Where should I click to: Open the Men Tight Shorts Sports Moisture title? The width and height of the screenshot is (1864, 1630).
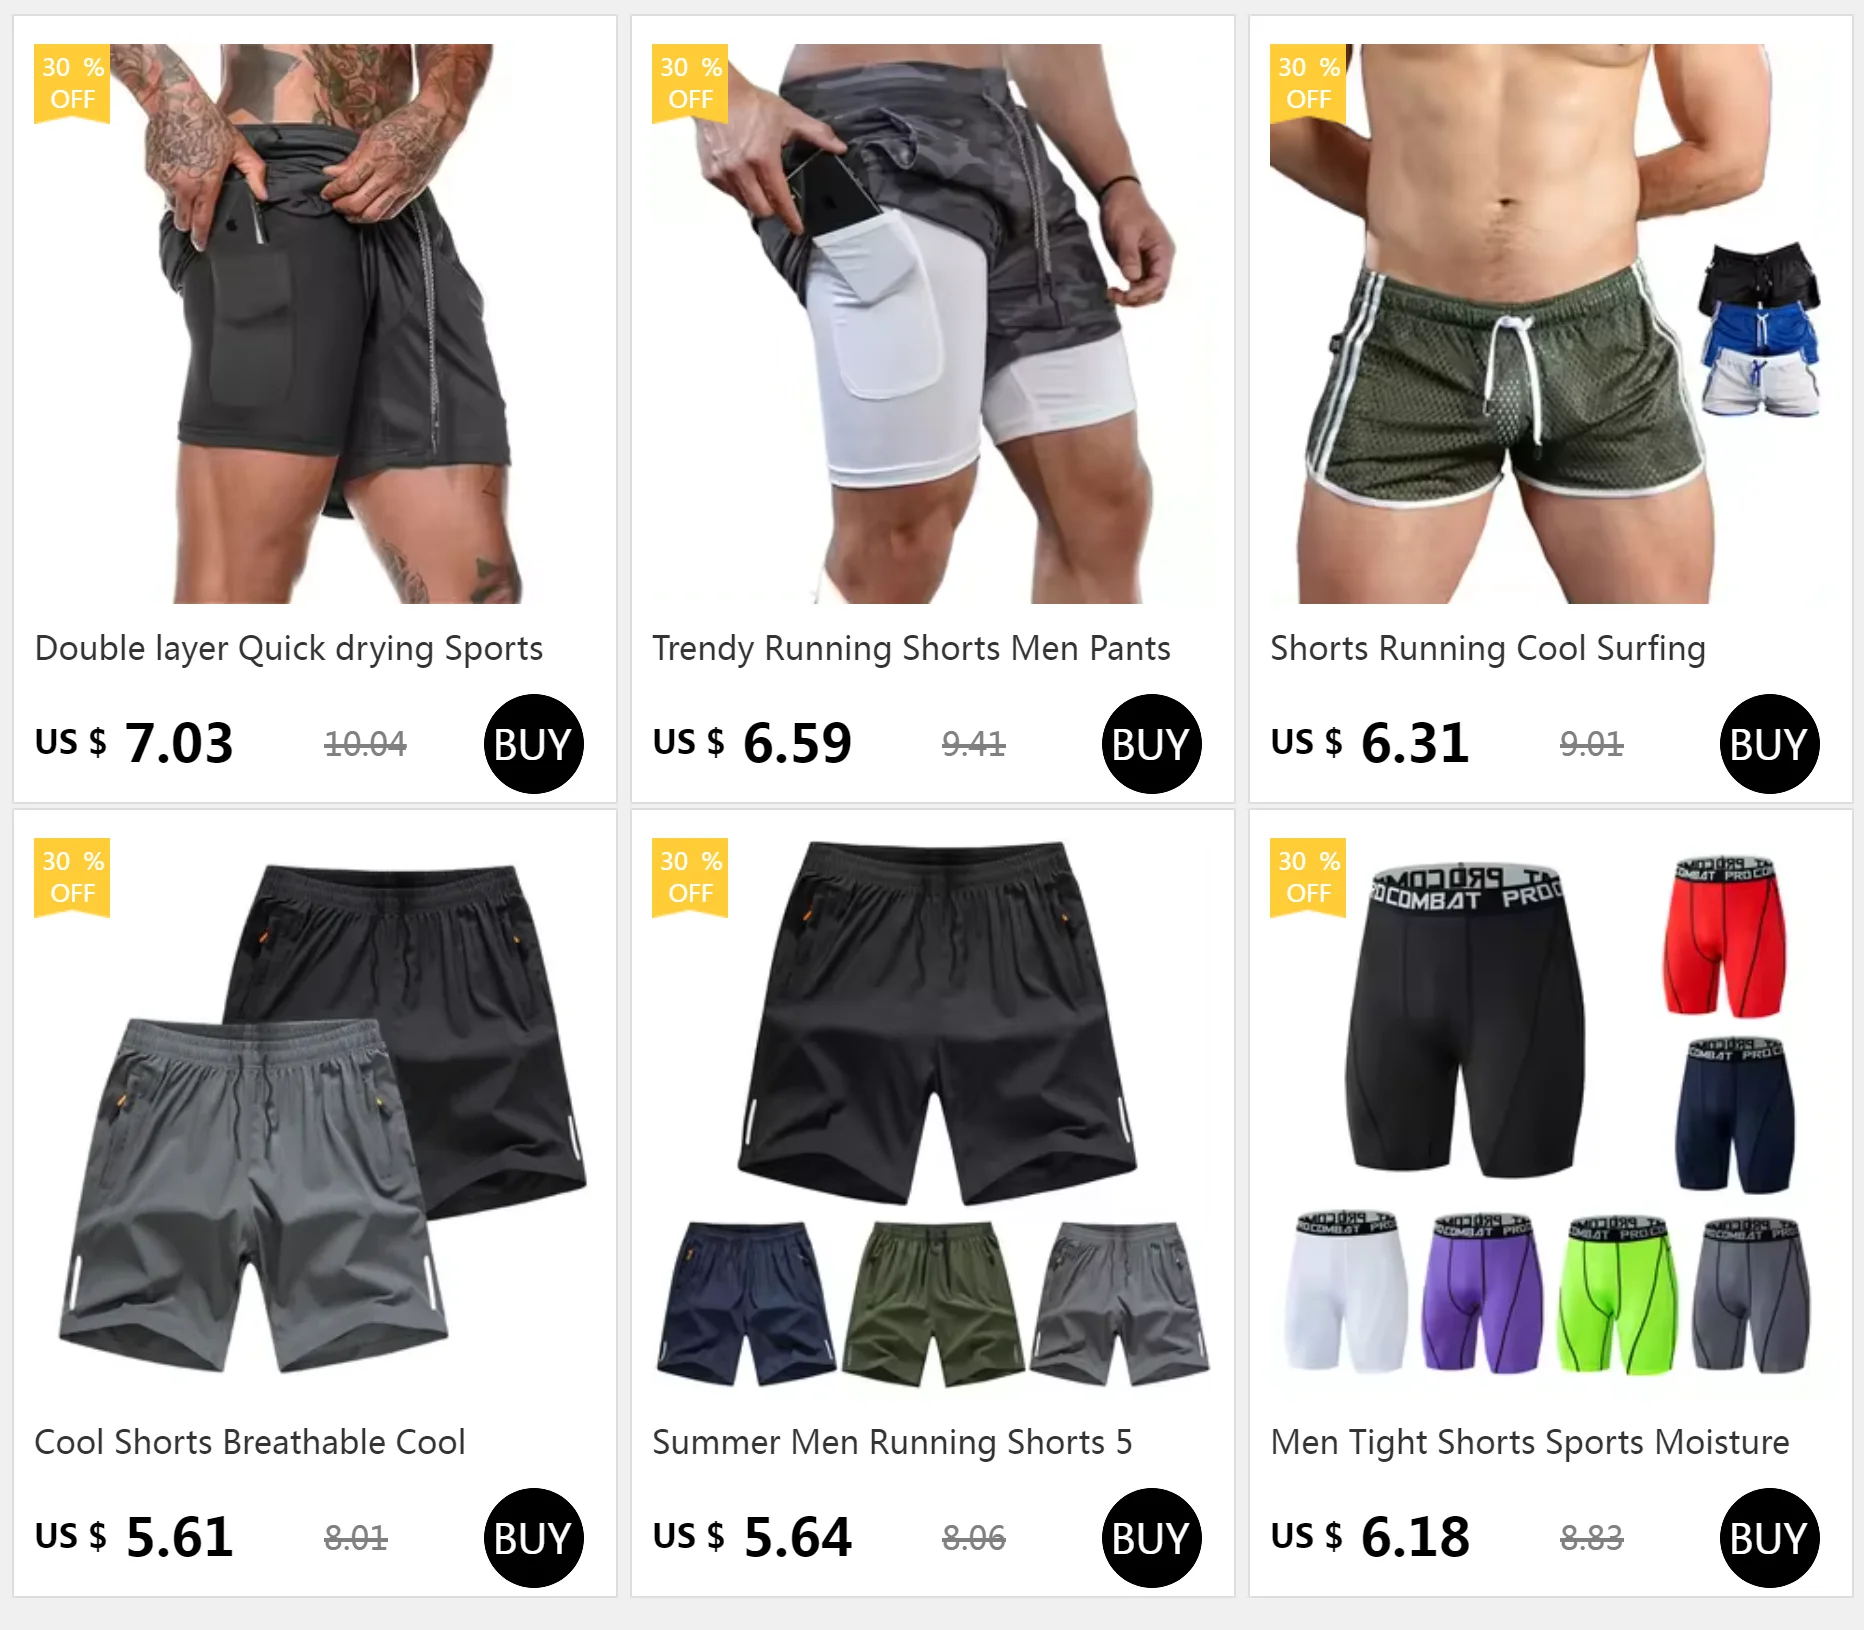(1530, 1442)
